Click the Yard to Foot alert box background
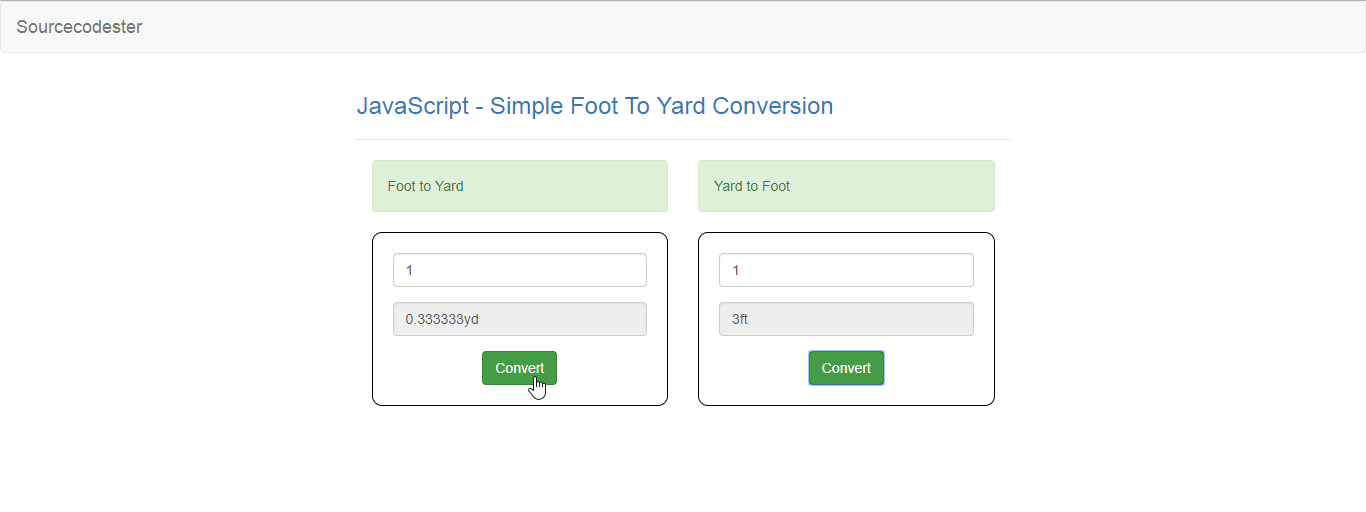This screenshot has width=1366, height=512. tap(900, 186)
